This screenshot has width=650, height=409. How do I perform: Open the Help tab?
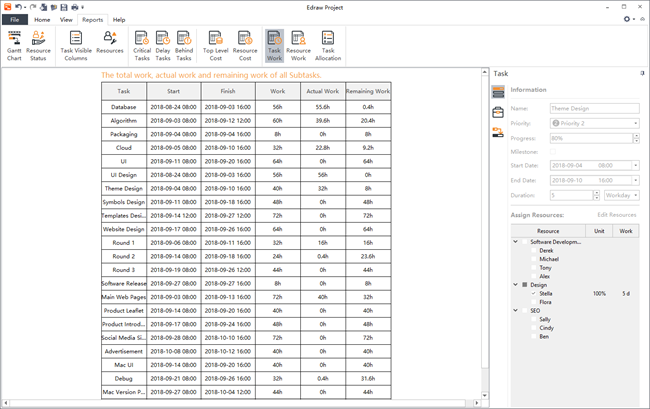pos(119,19)
